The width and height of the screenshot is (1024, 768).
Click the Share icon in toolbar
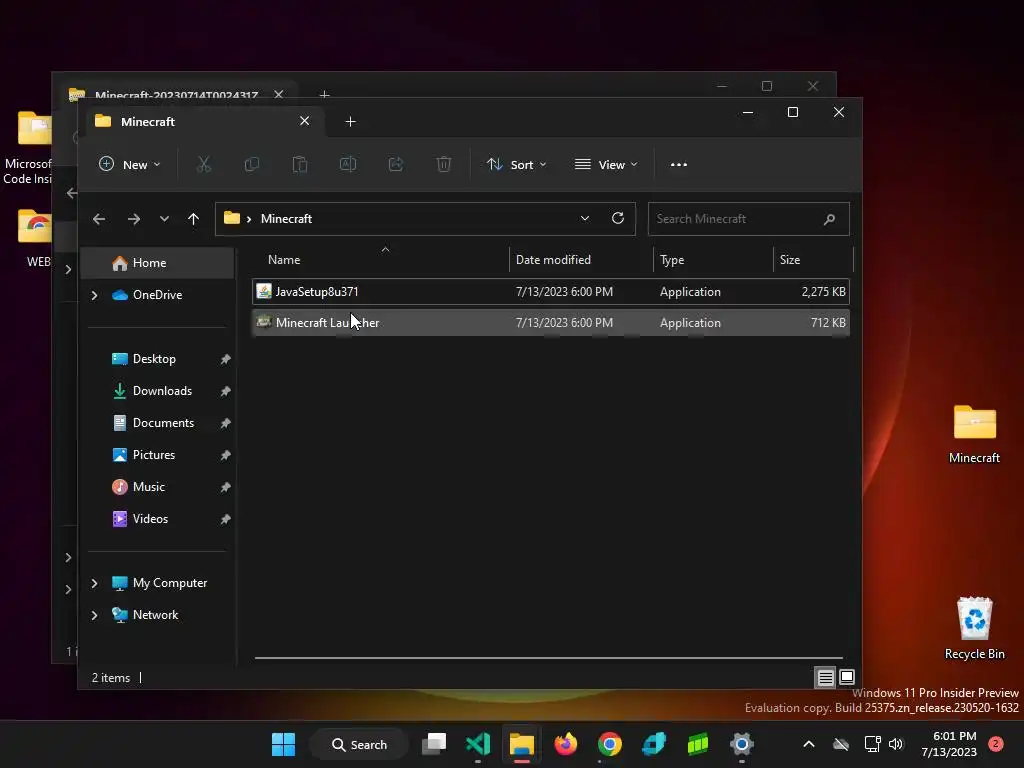(396, 165)
